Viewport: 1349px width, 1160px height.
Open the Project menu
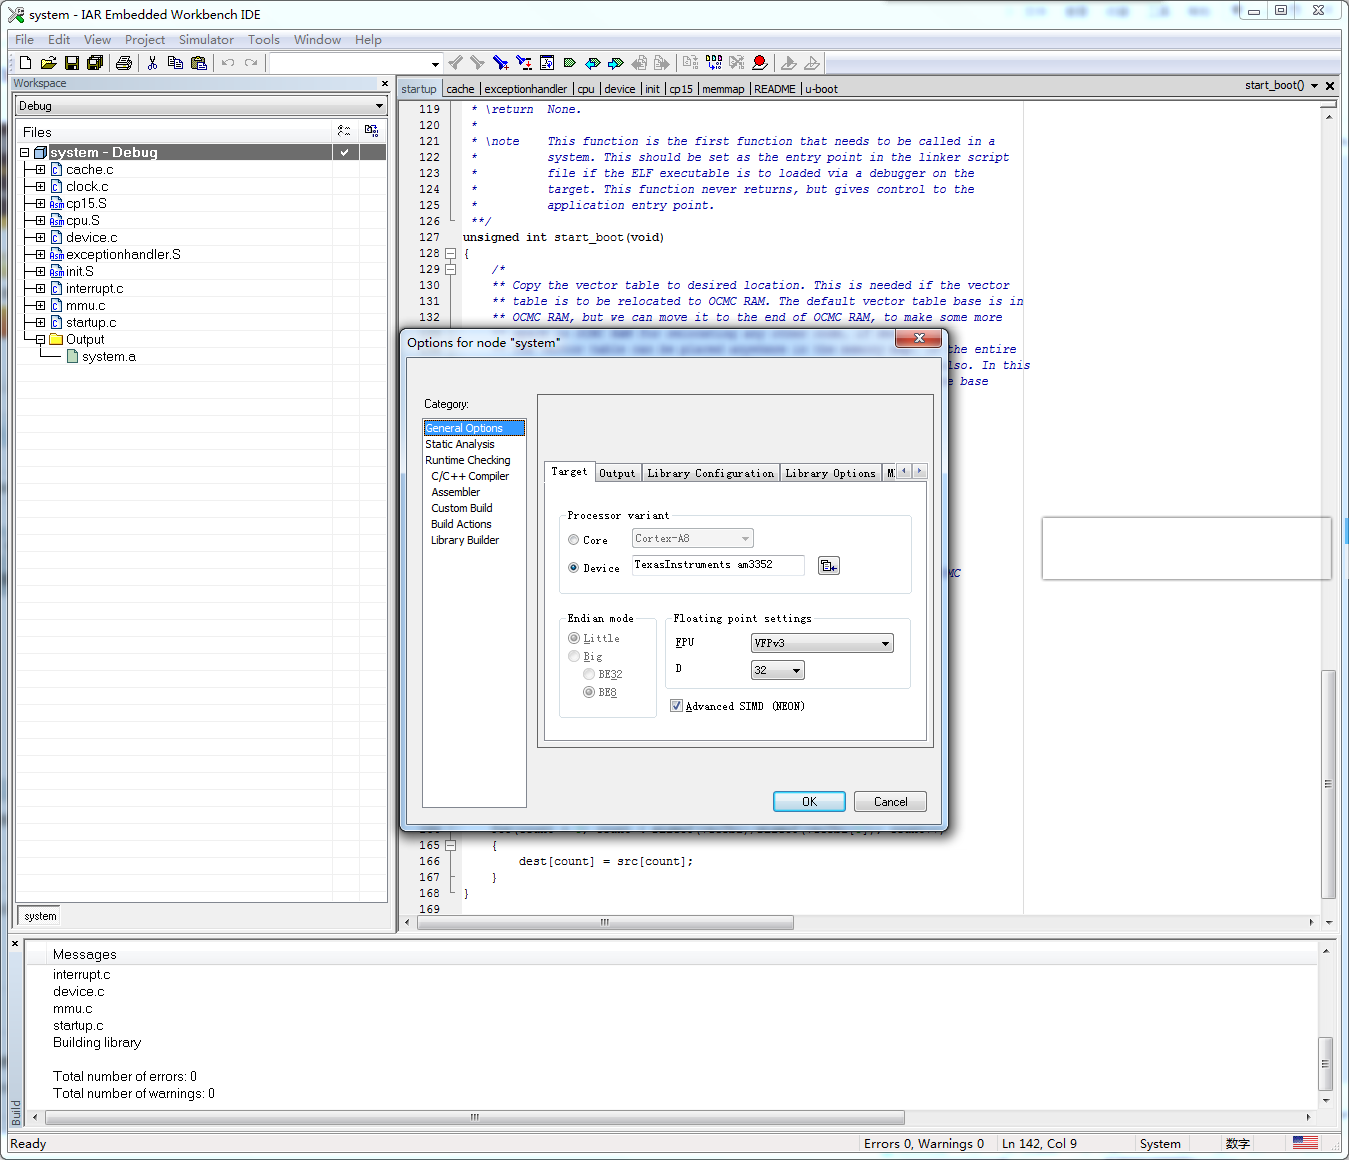click(144, 40)
